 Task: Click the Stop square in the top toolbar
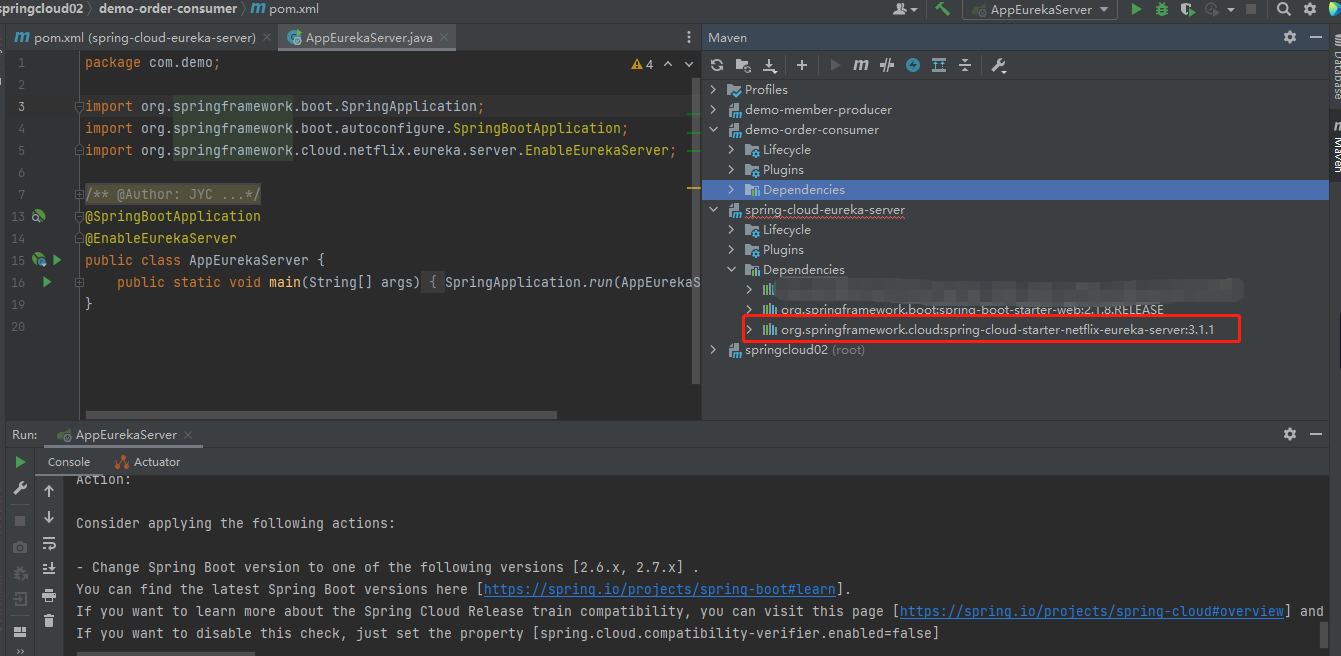pyautogui.click(x=1251, y=9)
